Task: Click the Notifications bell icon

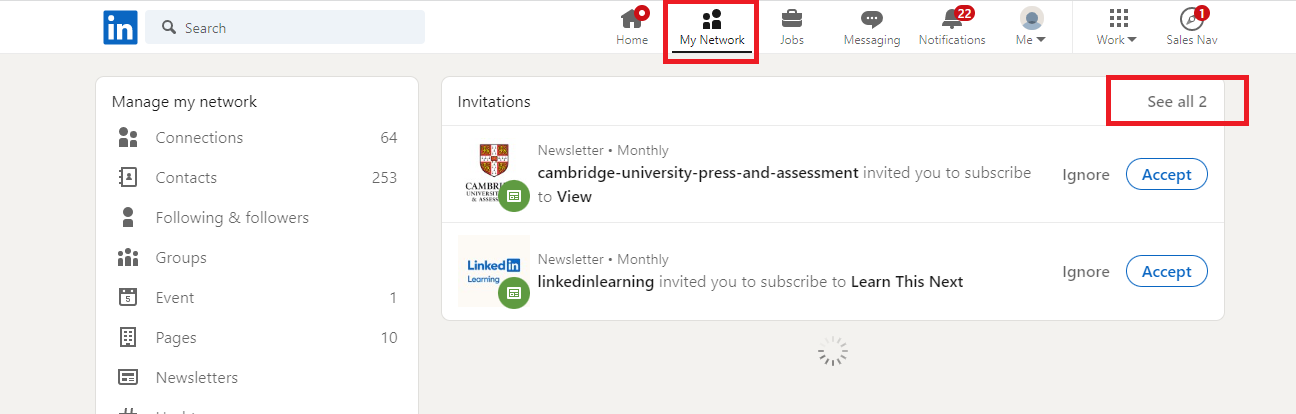Action: click(951, 18)
